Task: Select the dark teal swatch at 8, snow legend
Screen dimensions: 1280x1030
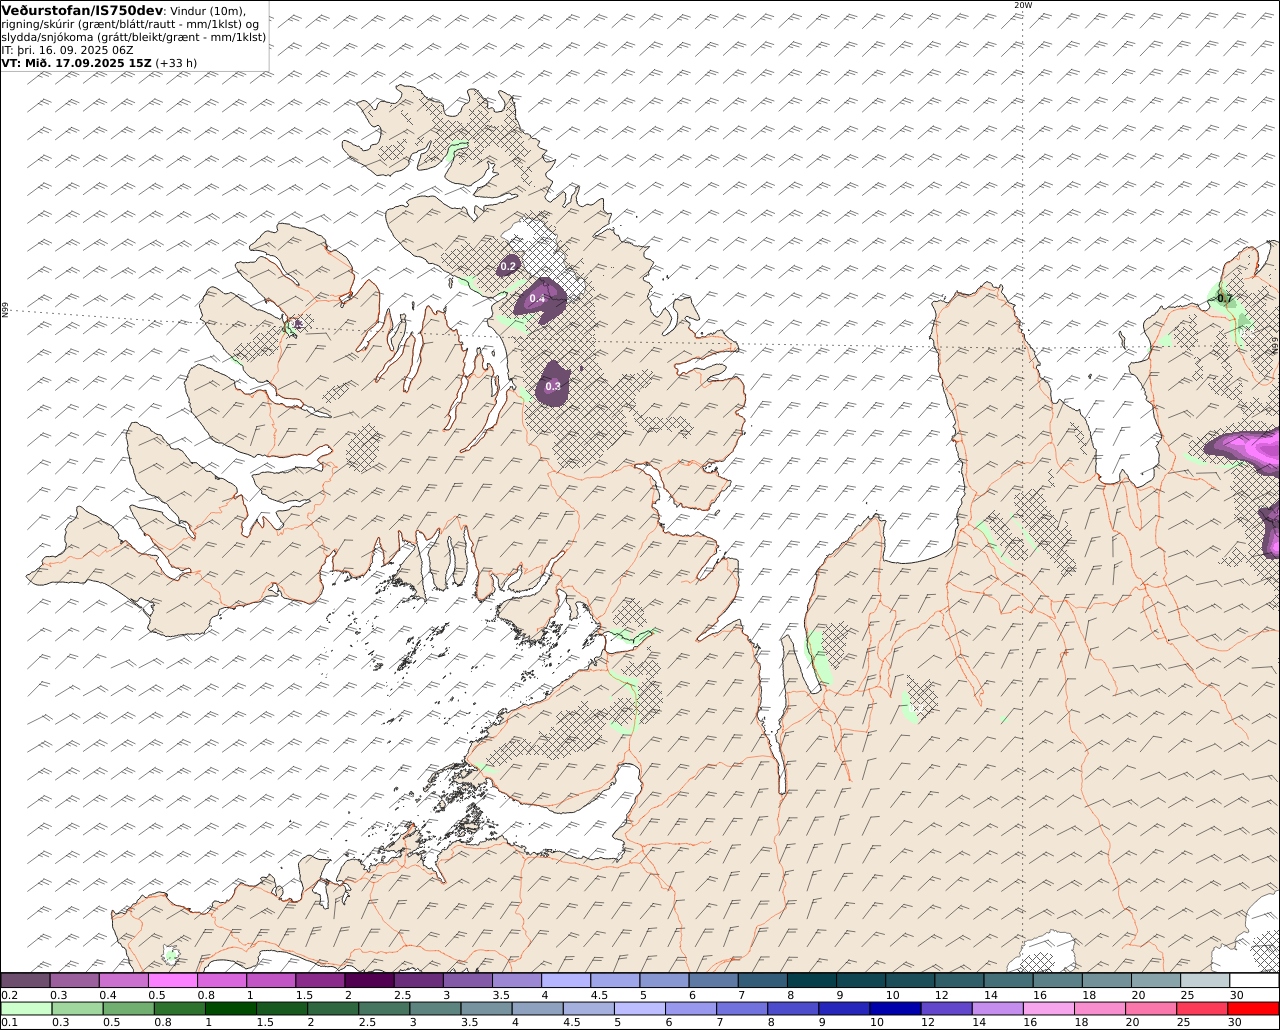Action: coord(812,980)
